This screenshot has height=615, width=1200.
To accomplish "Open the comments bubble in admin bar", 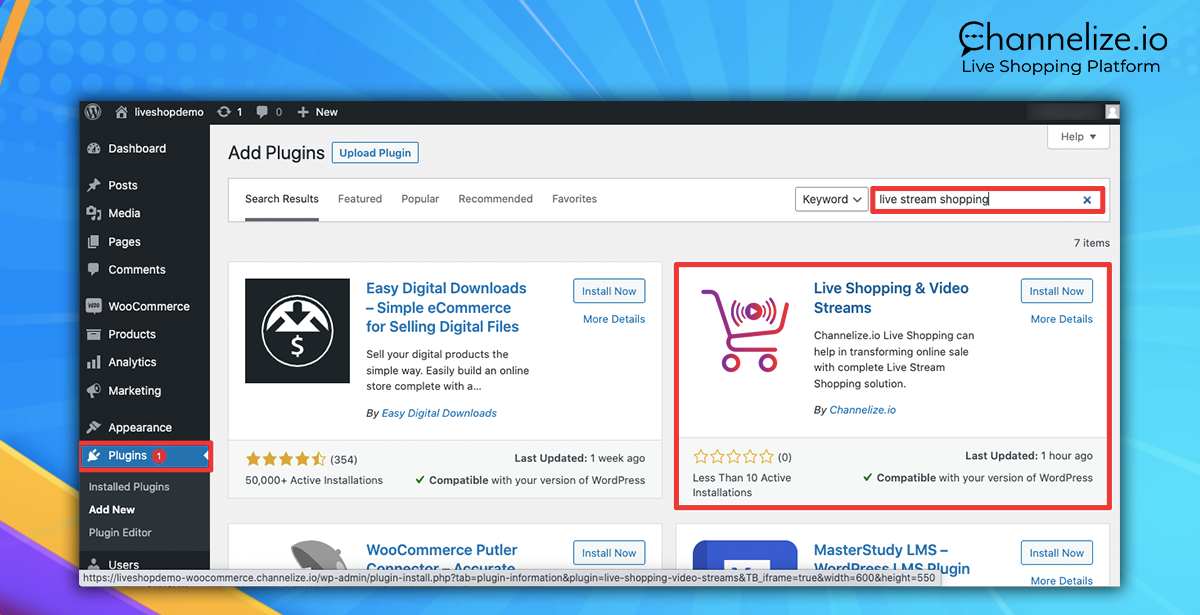I will click(x=269, y=112).
